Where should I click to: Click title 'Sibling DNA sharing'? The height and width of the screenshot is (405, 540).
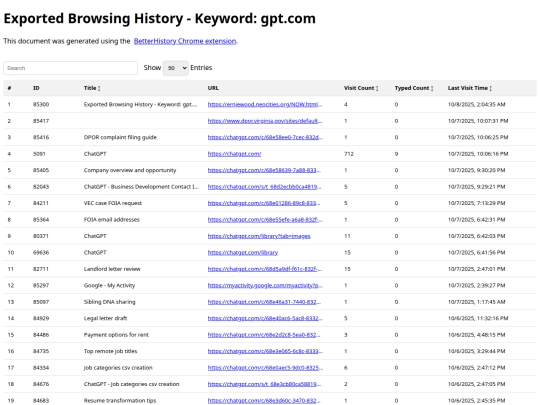tap(110, 302)
